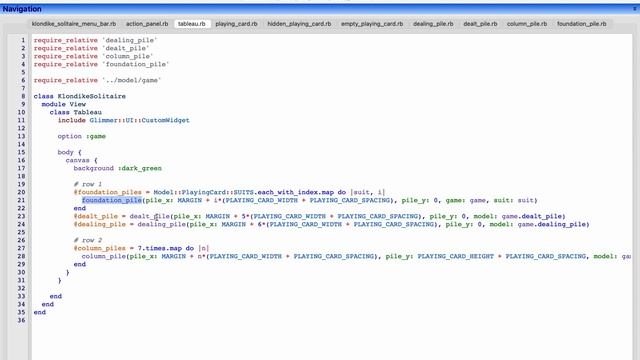Click the 'Navigation' window title

[x=22, y=9]
